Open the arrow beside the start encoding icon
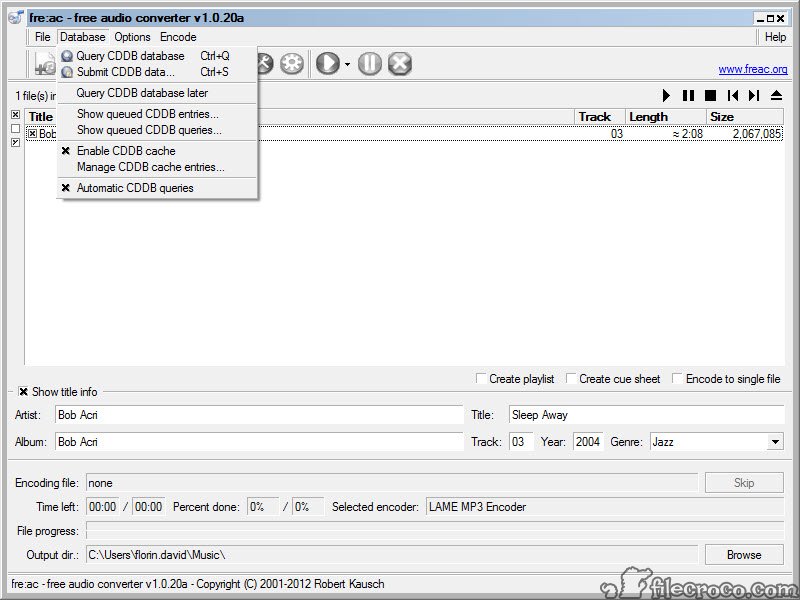Image resolution: width=800 pixels, height=600 pixels. (x=347, y=65)
